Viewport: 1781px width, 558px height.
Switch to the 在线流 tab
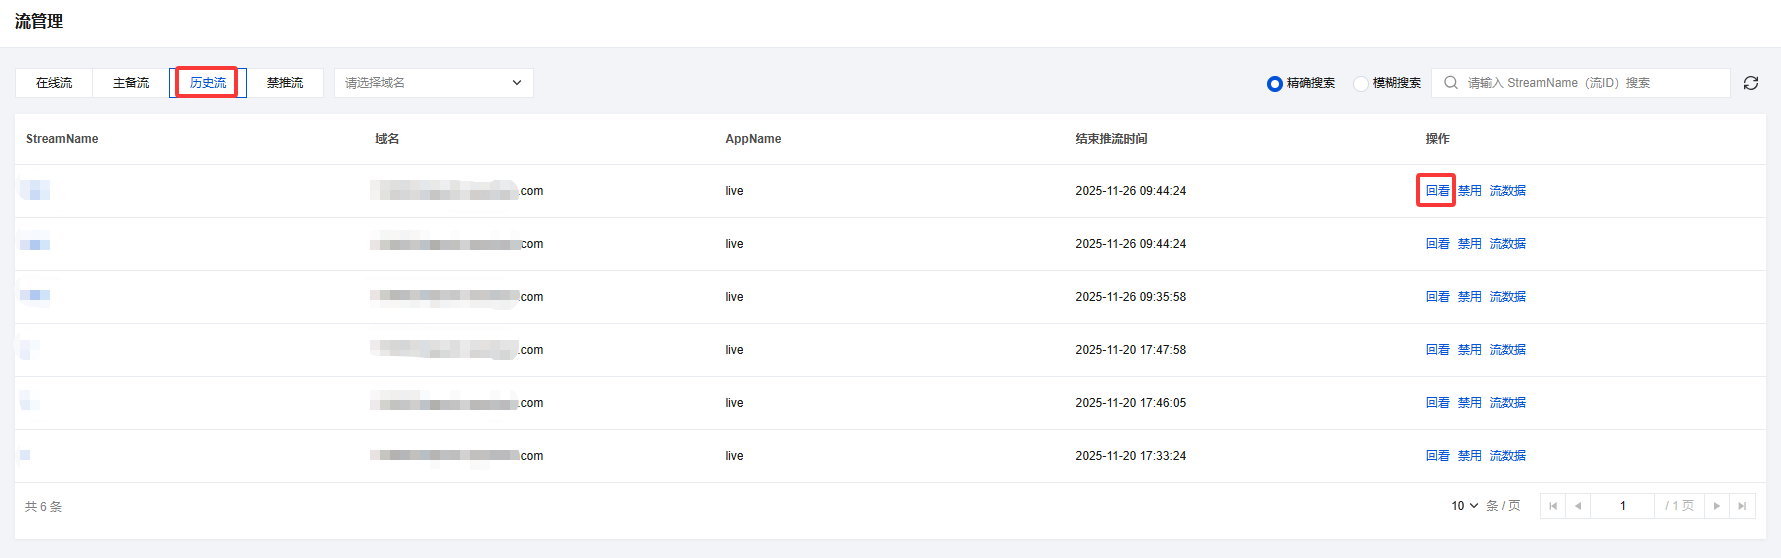tap(54, 83)
